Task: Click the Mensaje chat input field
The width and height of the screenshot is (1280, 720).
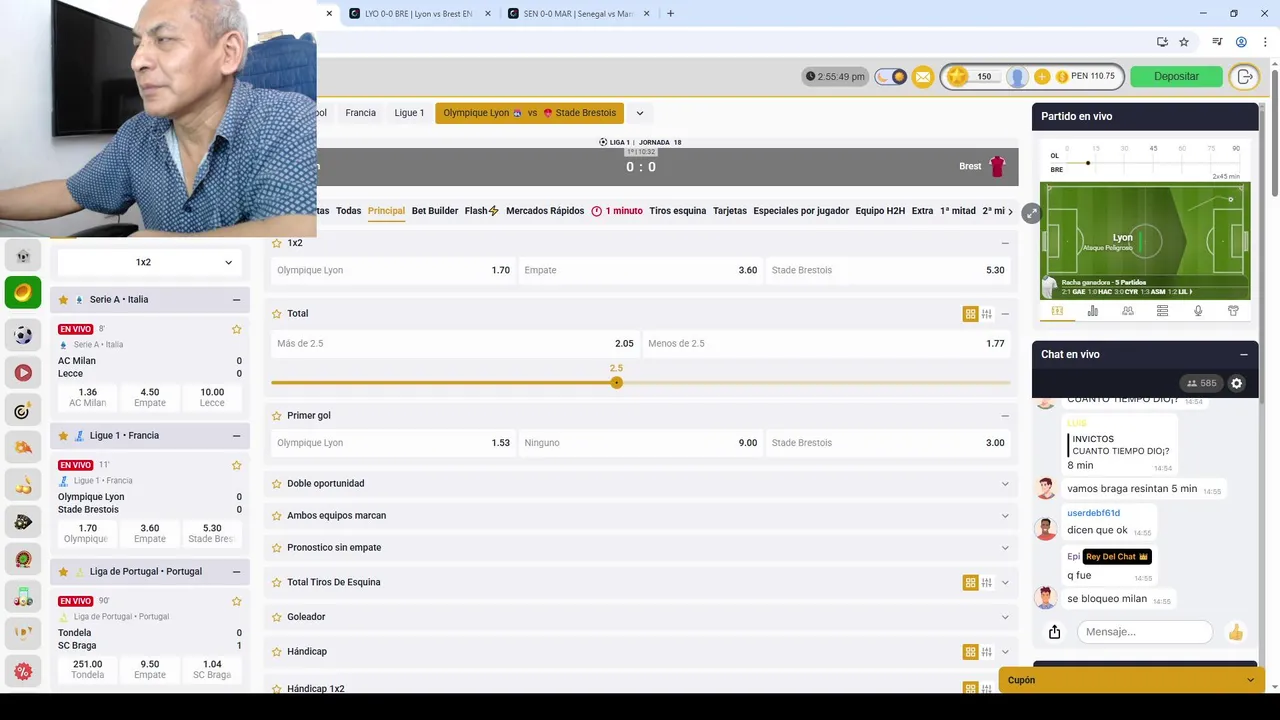Action: 1144,632
